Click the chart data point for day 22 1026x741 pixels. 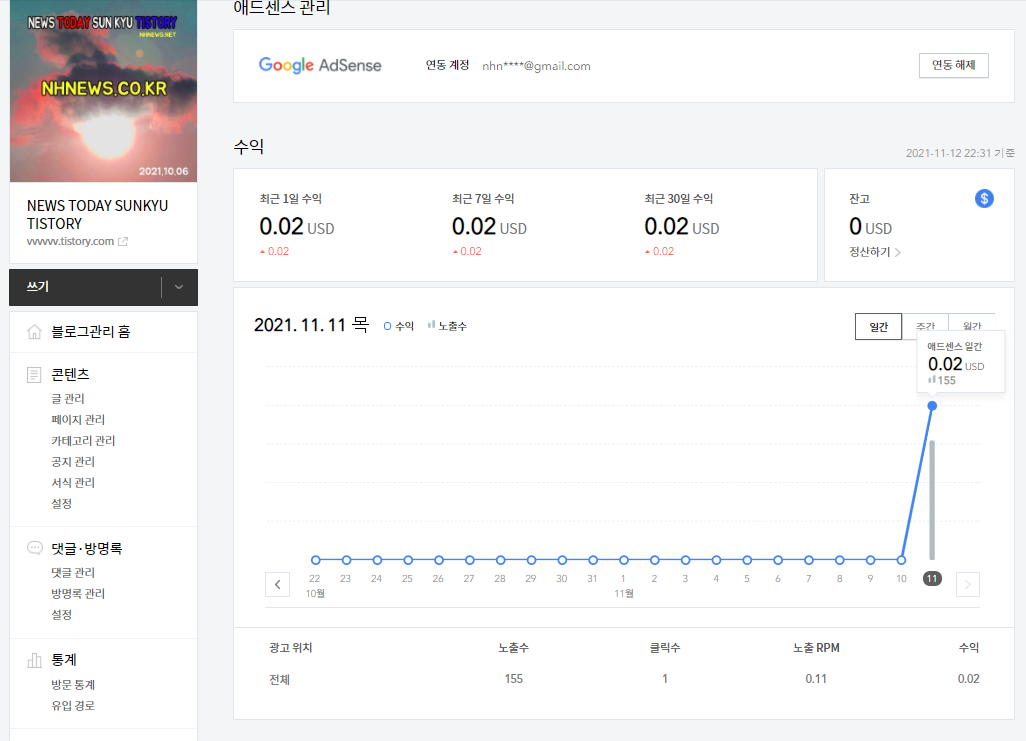(315, 560)
